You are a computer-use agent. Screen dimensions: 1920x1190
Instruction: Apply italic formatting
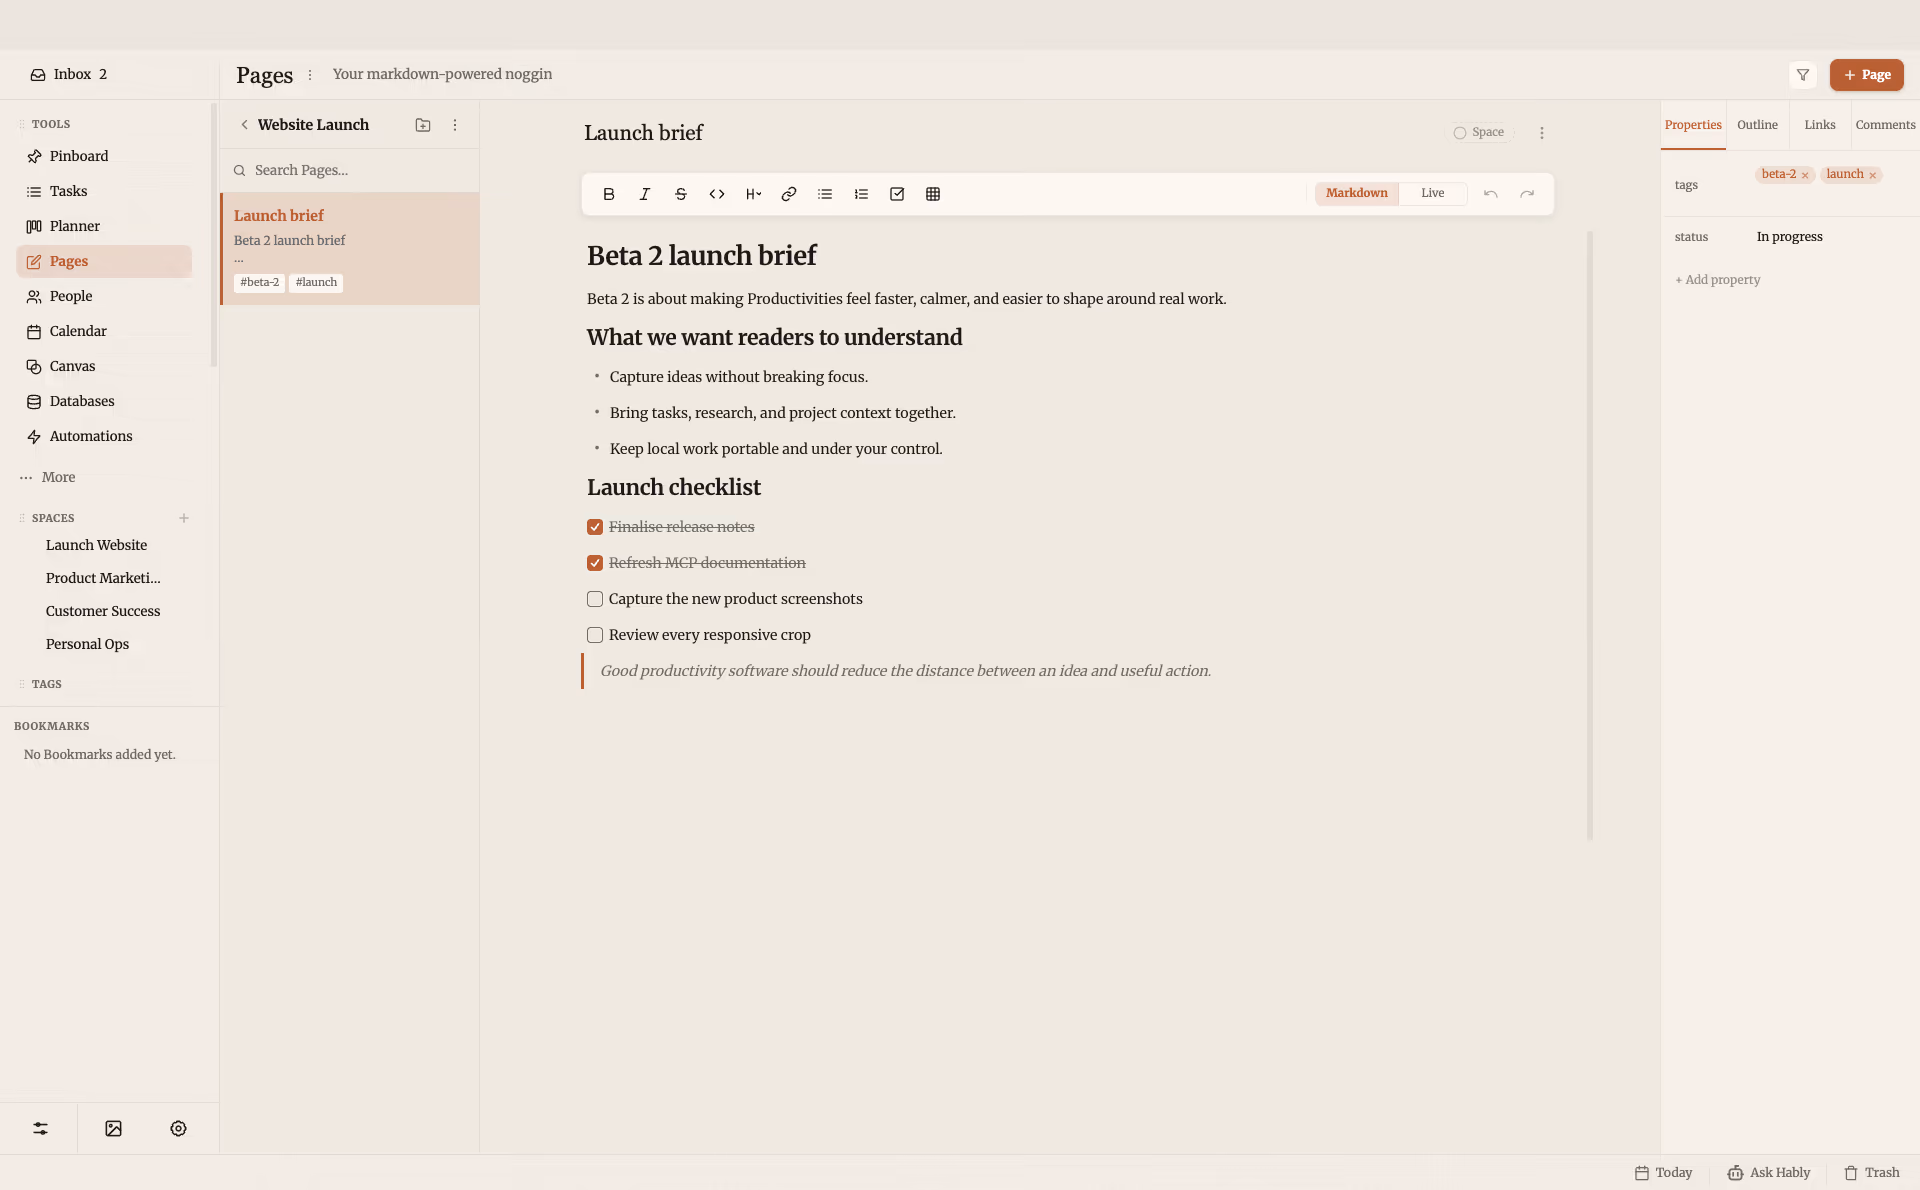pos(645,194)
